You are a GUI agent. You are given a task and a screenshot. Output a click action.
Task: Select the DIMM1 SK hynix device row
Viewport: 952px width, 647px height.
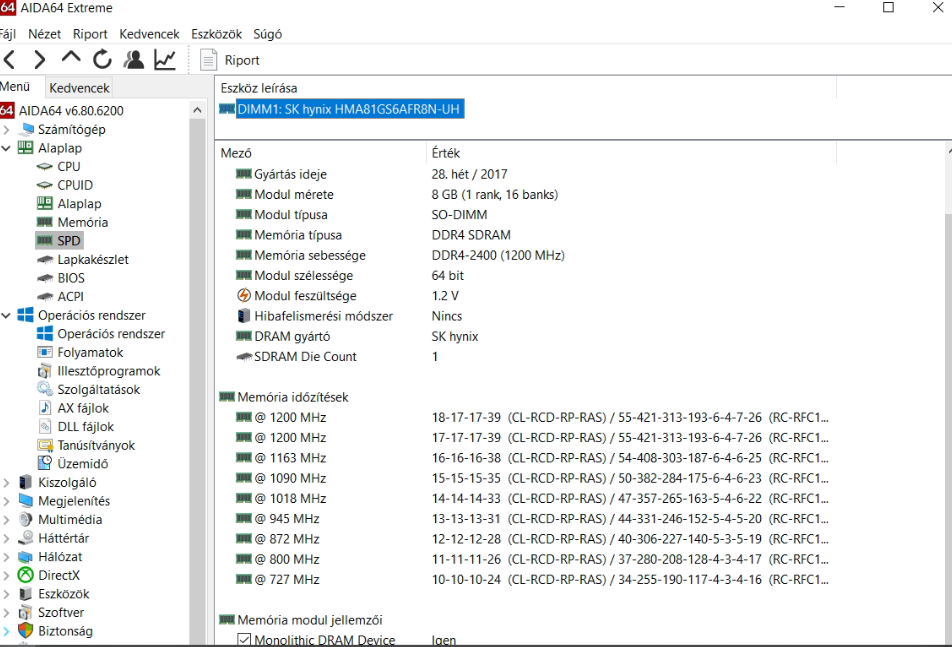click(x=342, y=109)
